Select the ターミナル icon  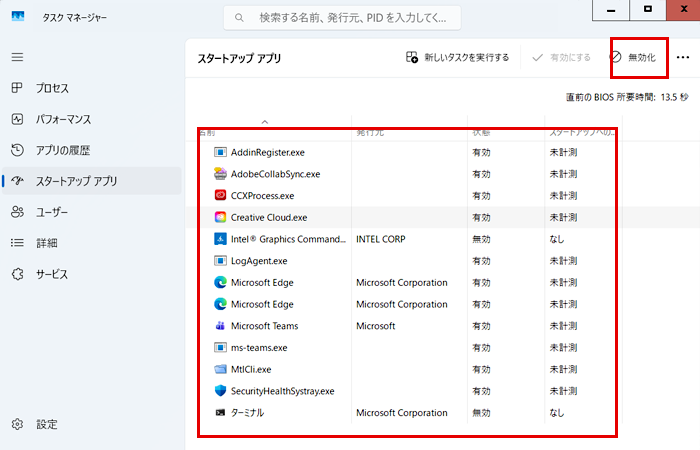tap(220, 412)
